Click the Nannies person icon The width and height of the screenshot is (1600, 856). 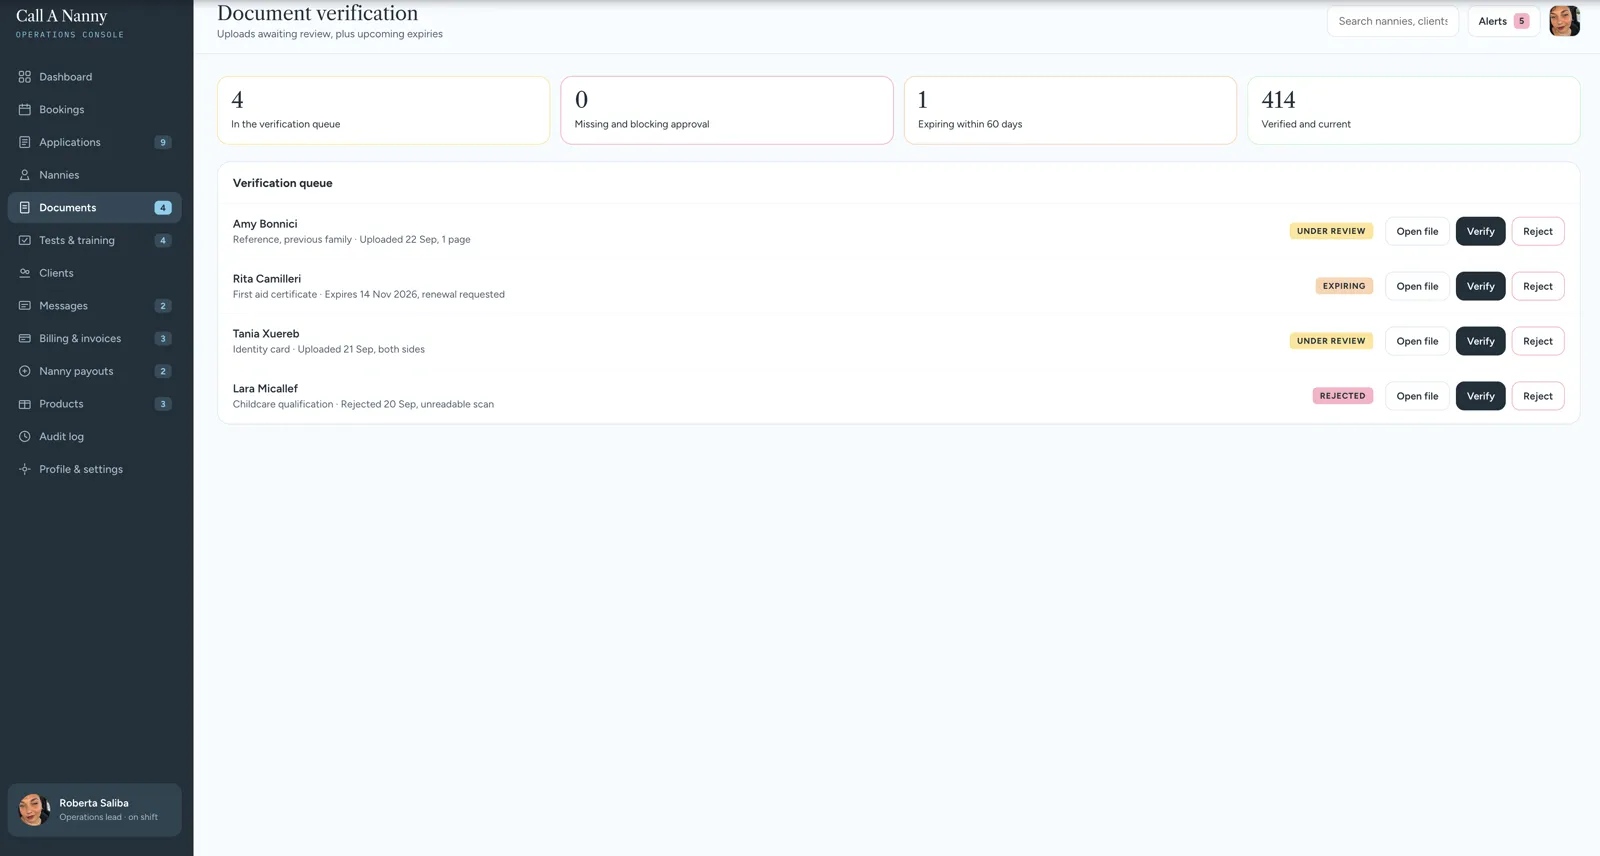click(x=25, y=175)
